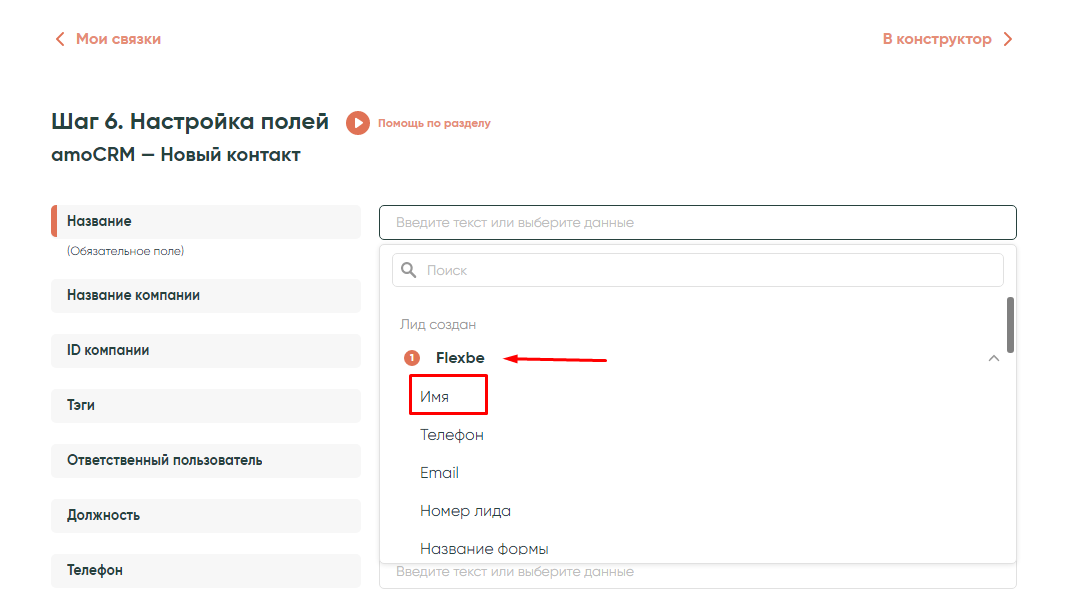1072x607 pixels.
Task: Choose Номер лида in the list
Action: pyautogui.click(x=465, y=511)
